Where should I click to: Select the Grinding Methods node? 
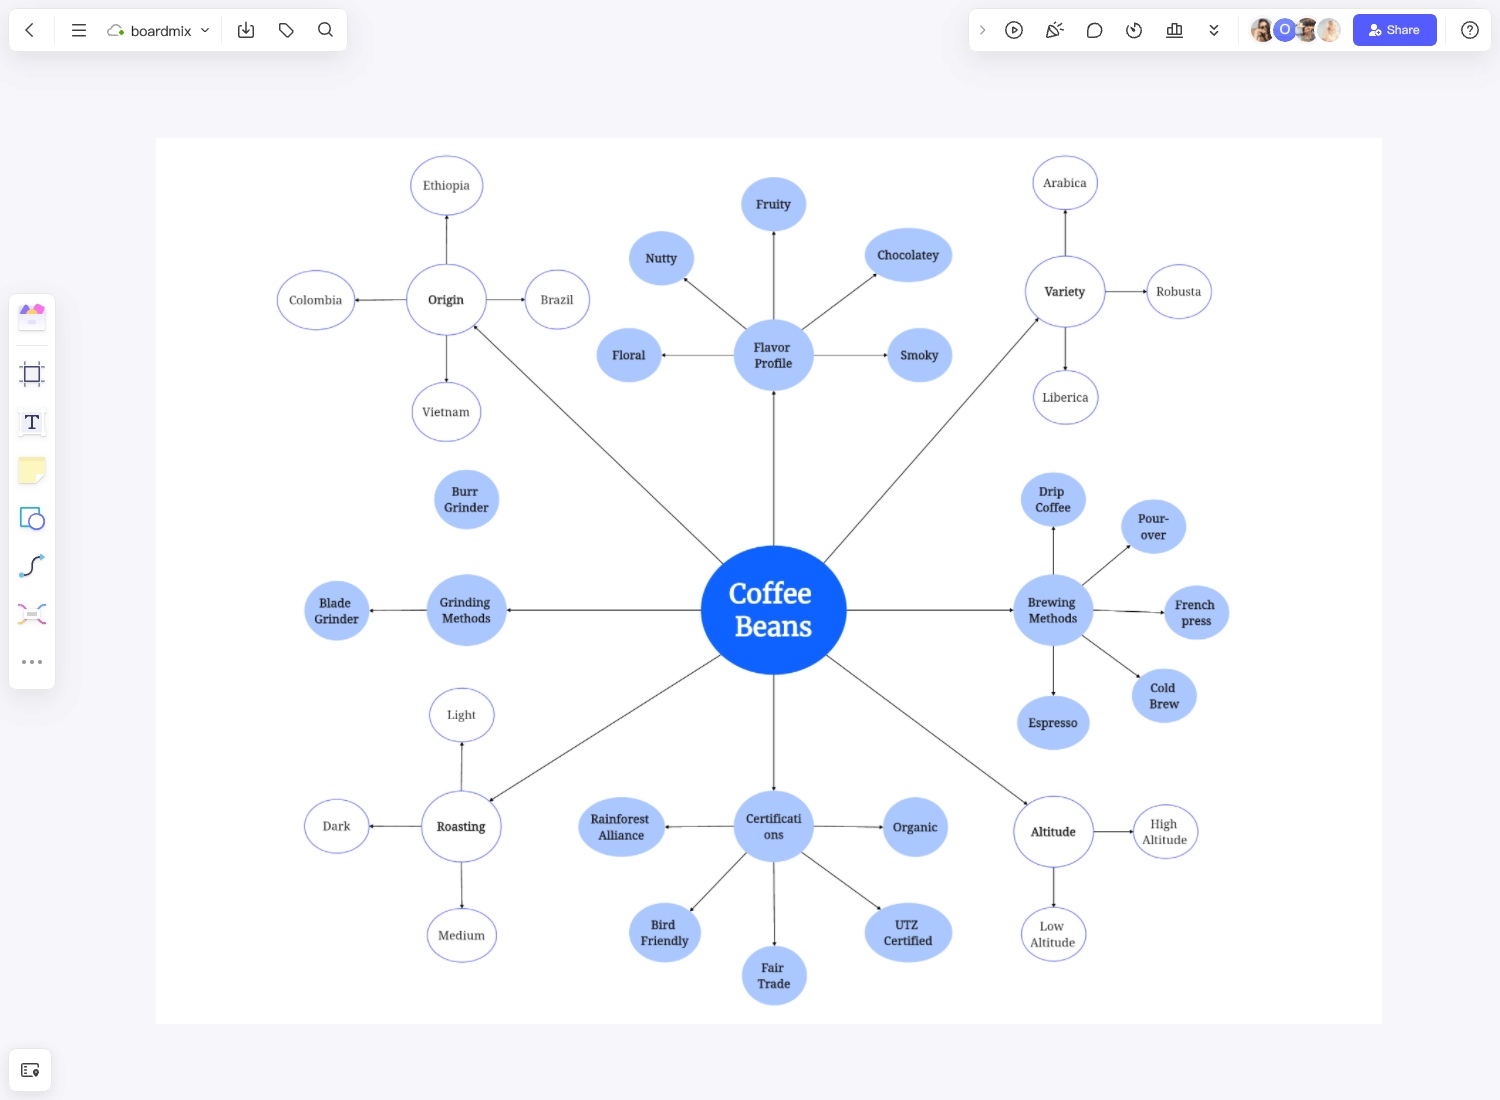pyautogui.click(x=466, y=610)
